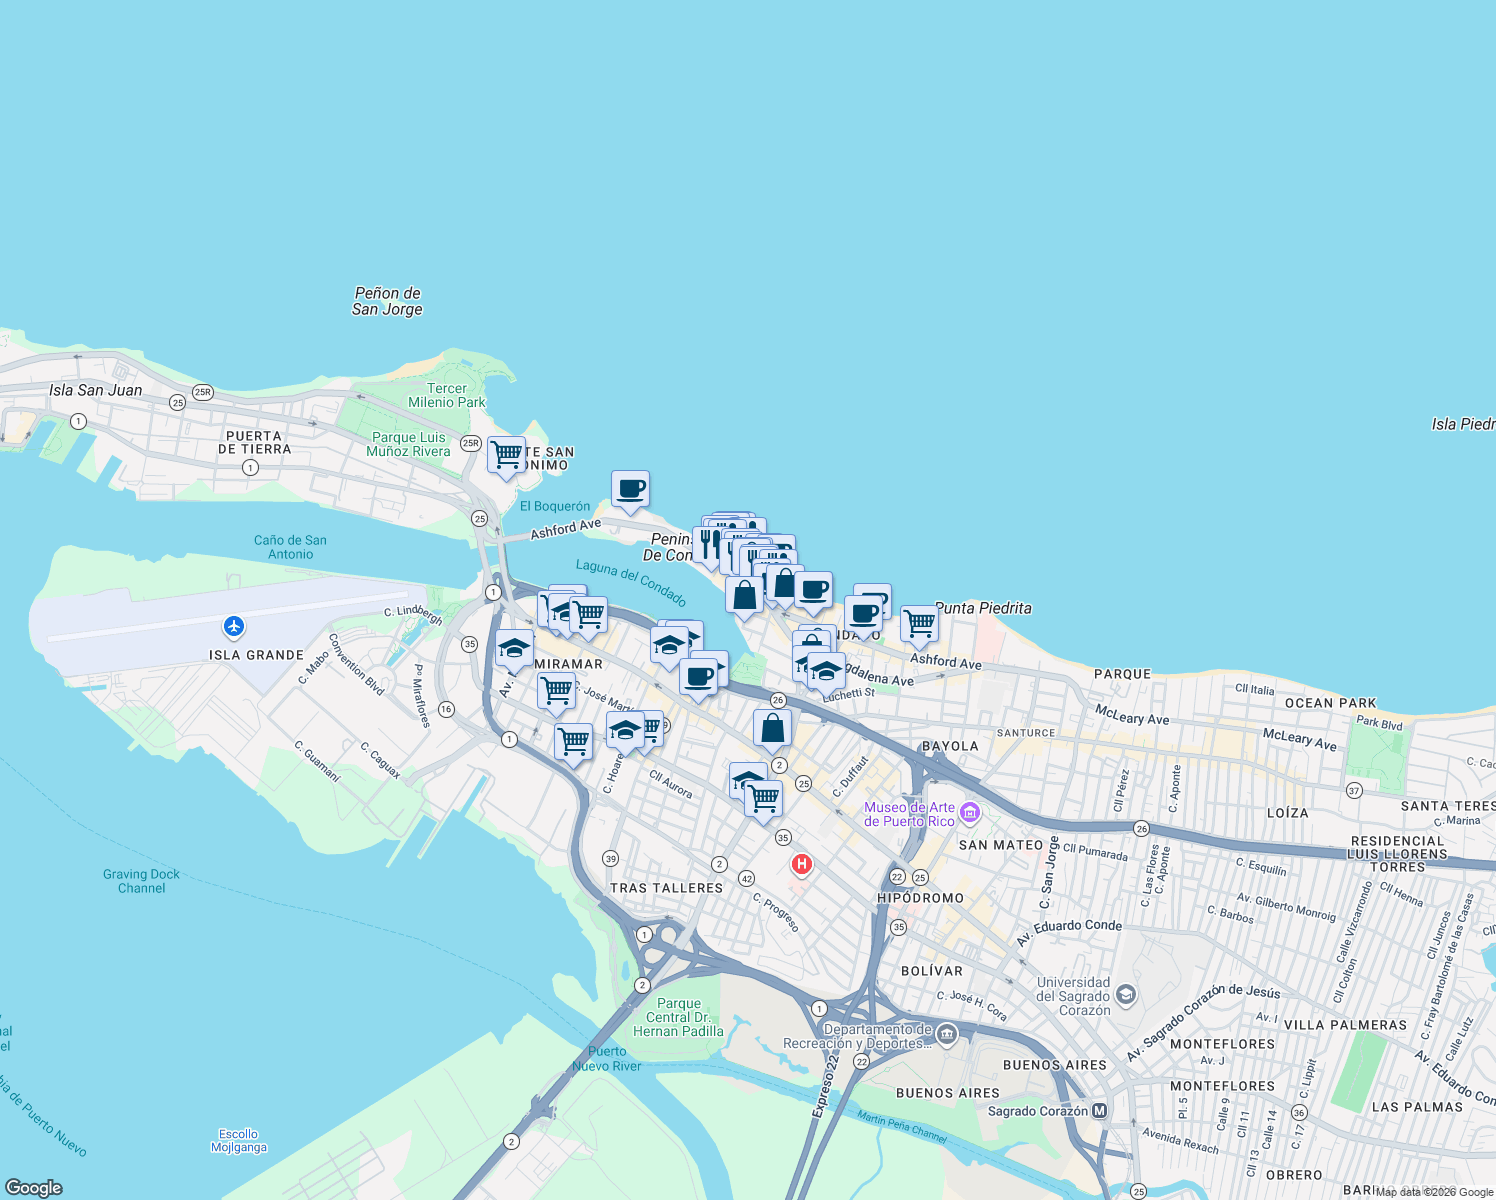1496x1200 pixels.
Task: Select the shopping bag marker above route 2 shield
Action: point(772,729)
